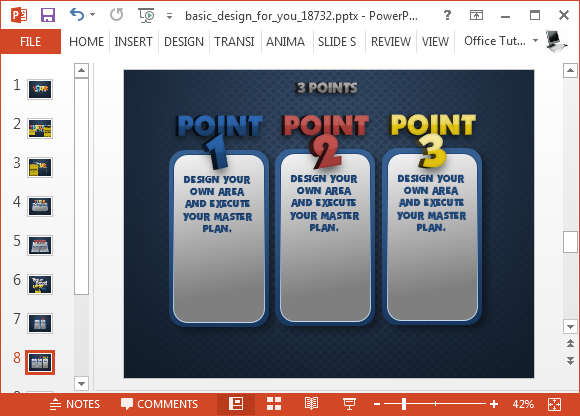Select the '3 POINTS' slide title

tap(327, 88)
